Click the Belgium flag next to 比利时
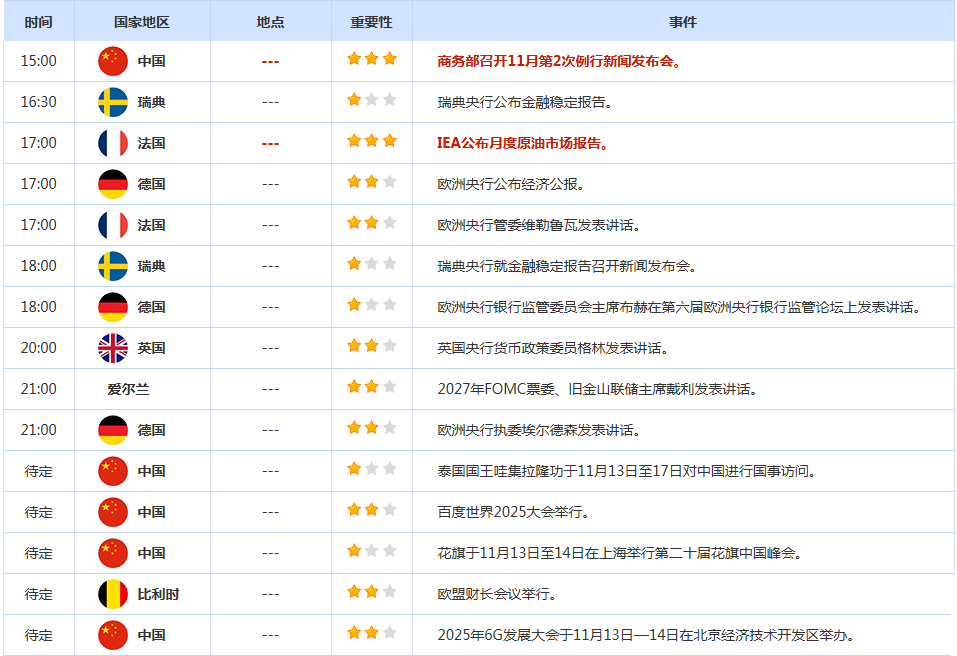Image resolution: width=957 pixels, height=656 pixels. click(x=113, y=594)
